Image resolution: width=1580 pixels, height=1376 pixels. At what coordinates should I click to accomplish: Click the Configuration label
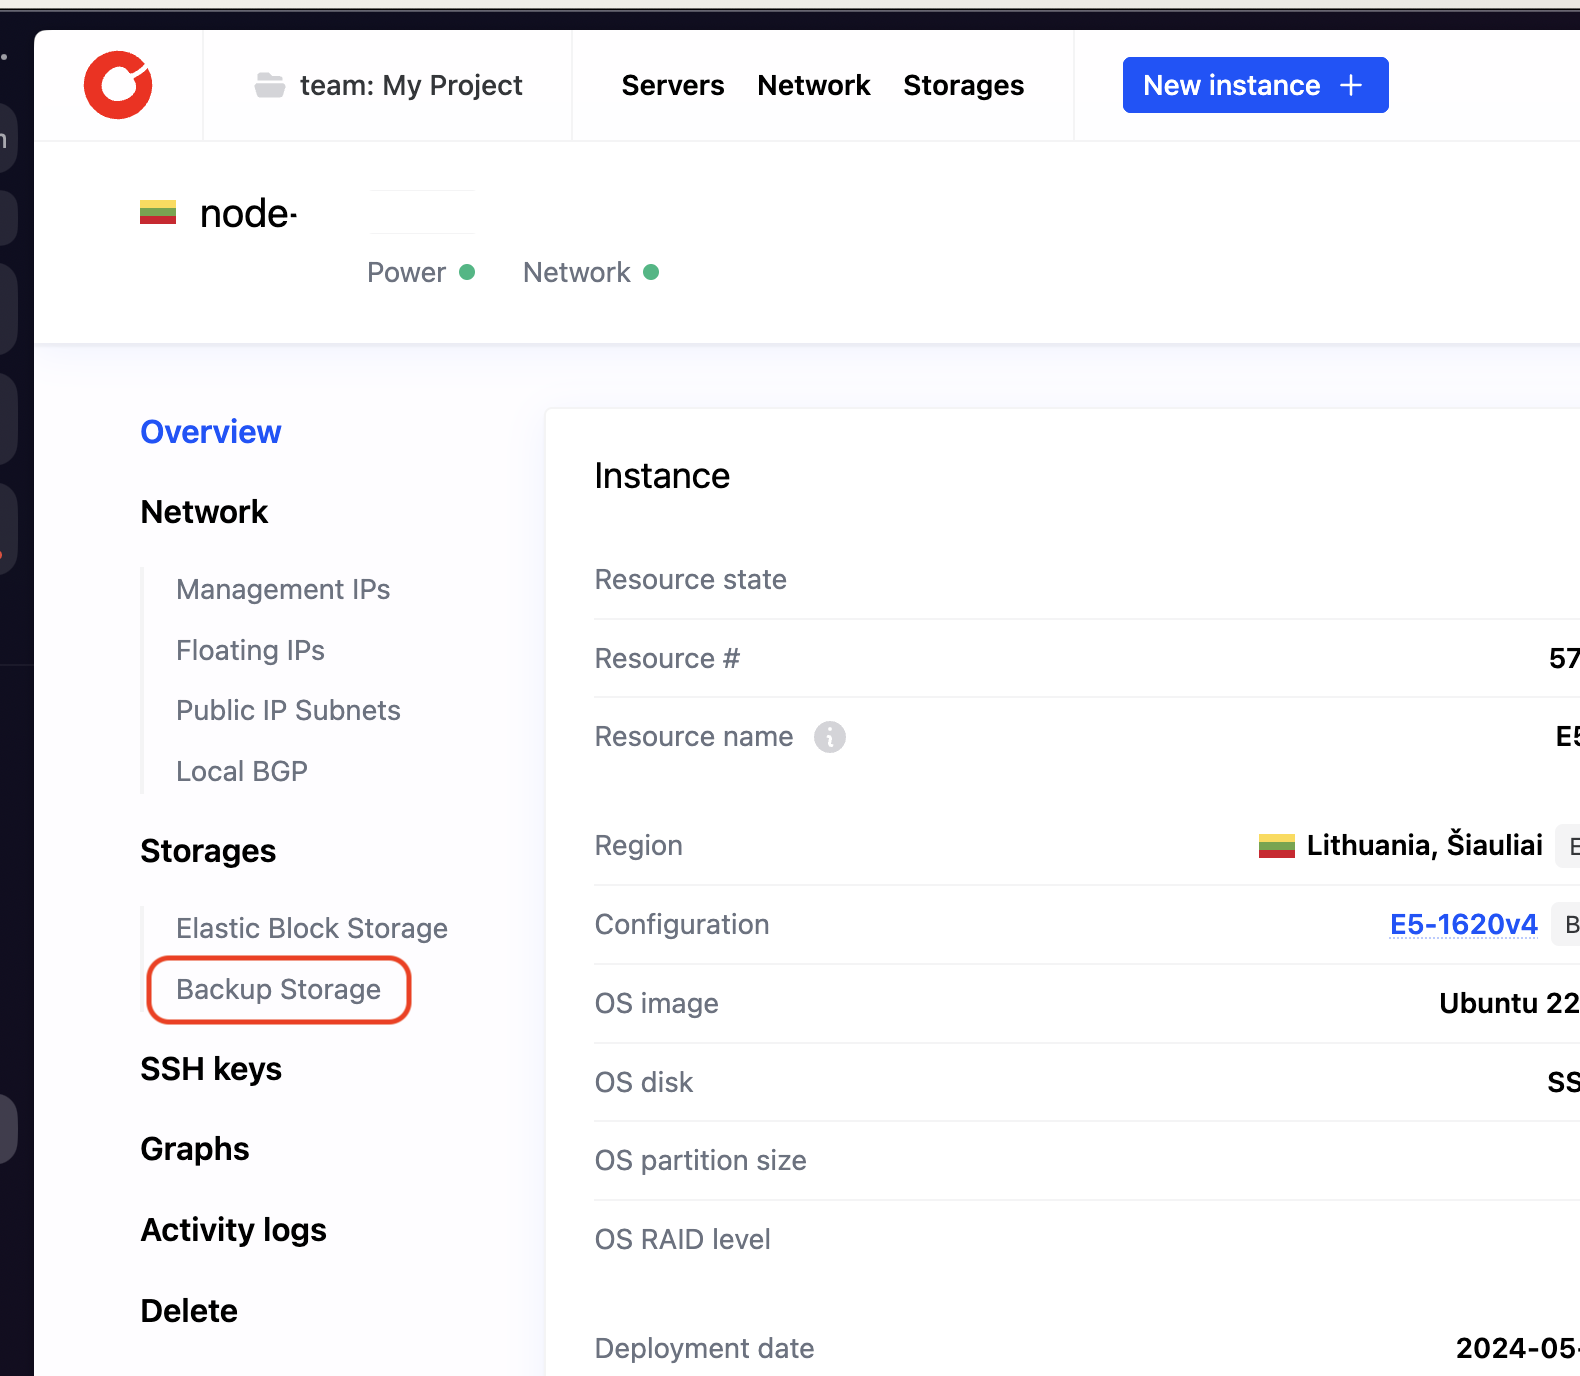point(682,925)
